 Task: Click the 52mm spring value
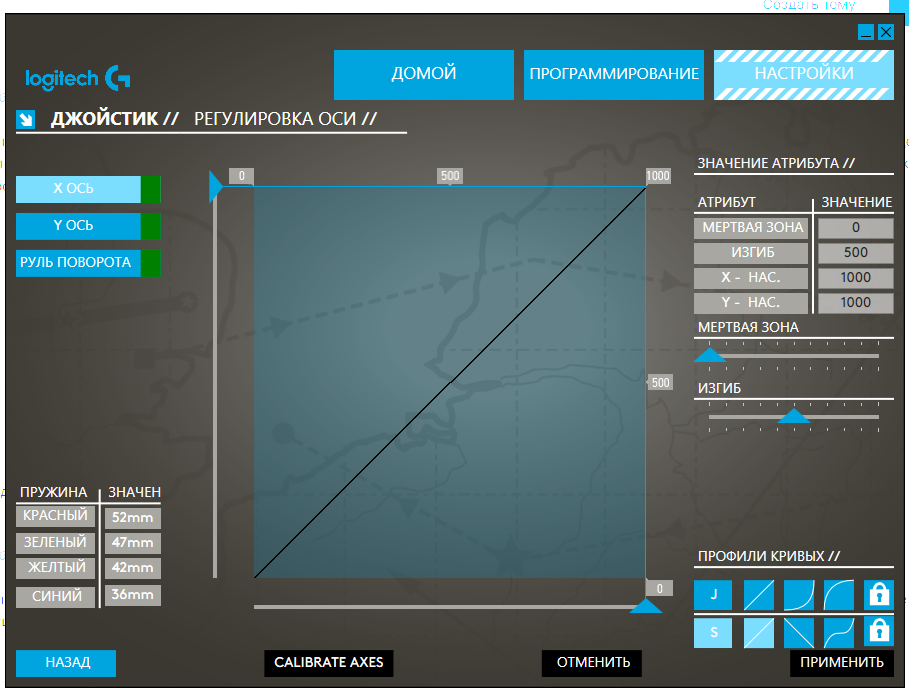[x=133, y=518]
